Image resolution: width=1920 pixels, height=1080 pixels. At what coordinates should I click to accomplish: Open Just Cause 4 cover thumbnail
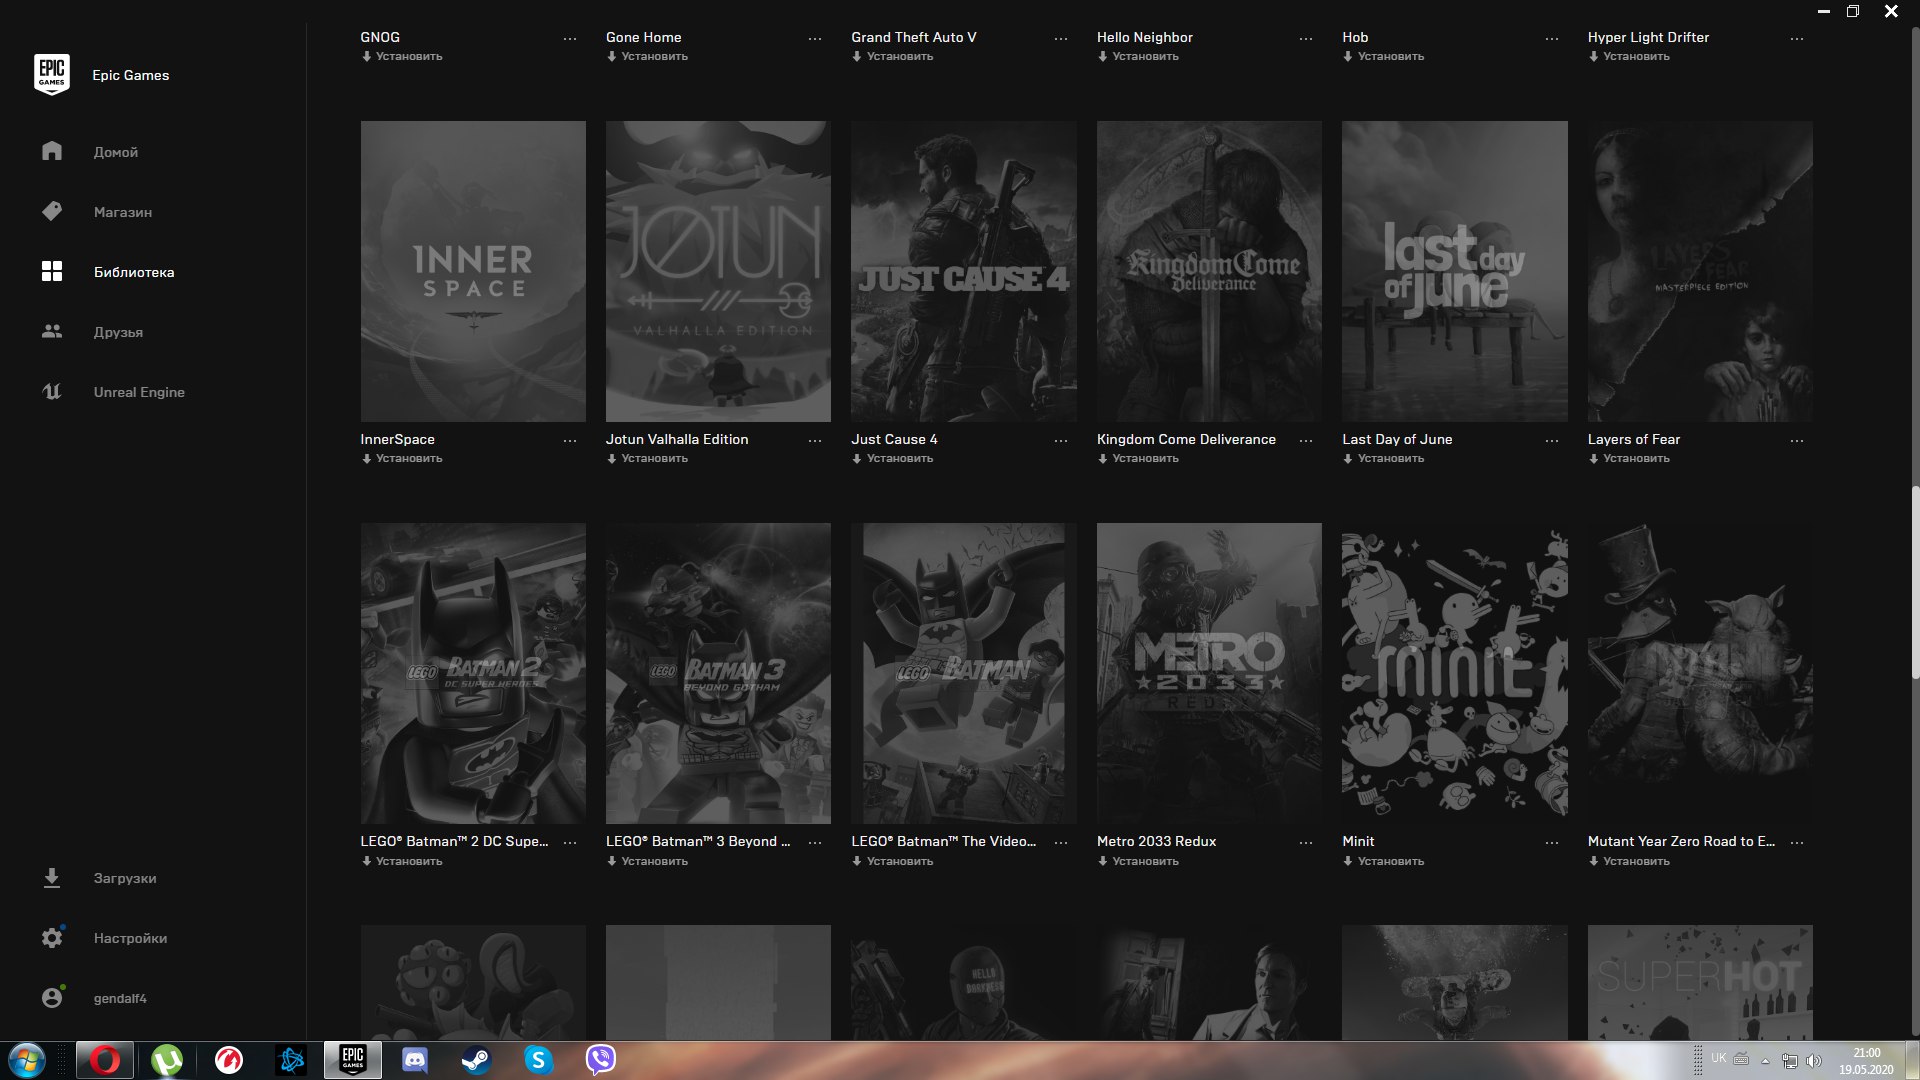pyautogui.click(x=963, y=271)
